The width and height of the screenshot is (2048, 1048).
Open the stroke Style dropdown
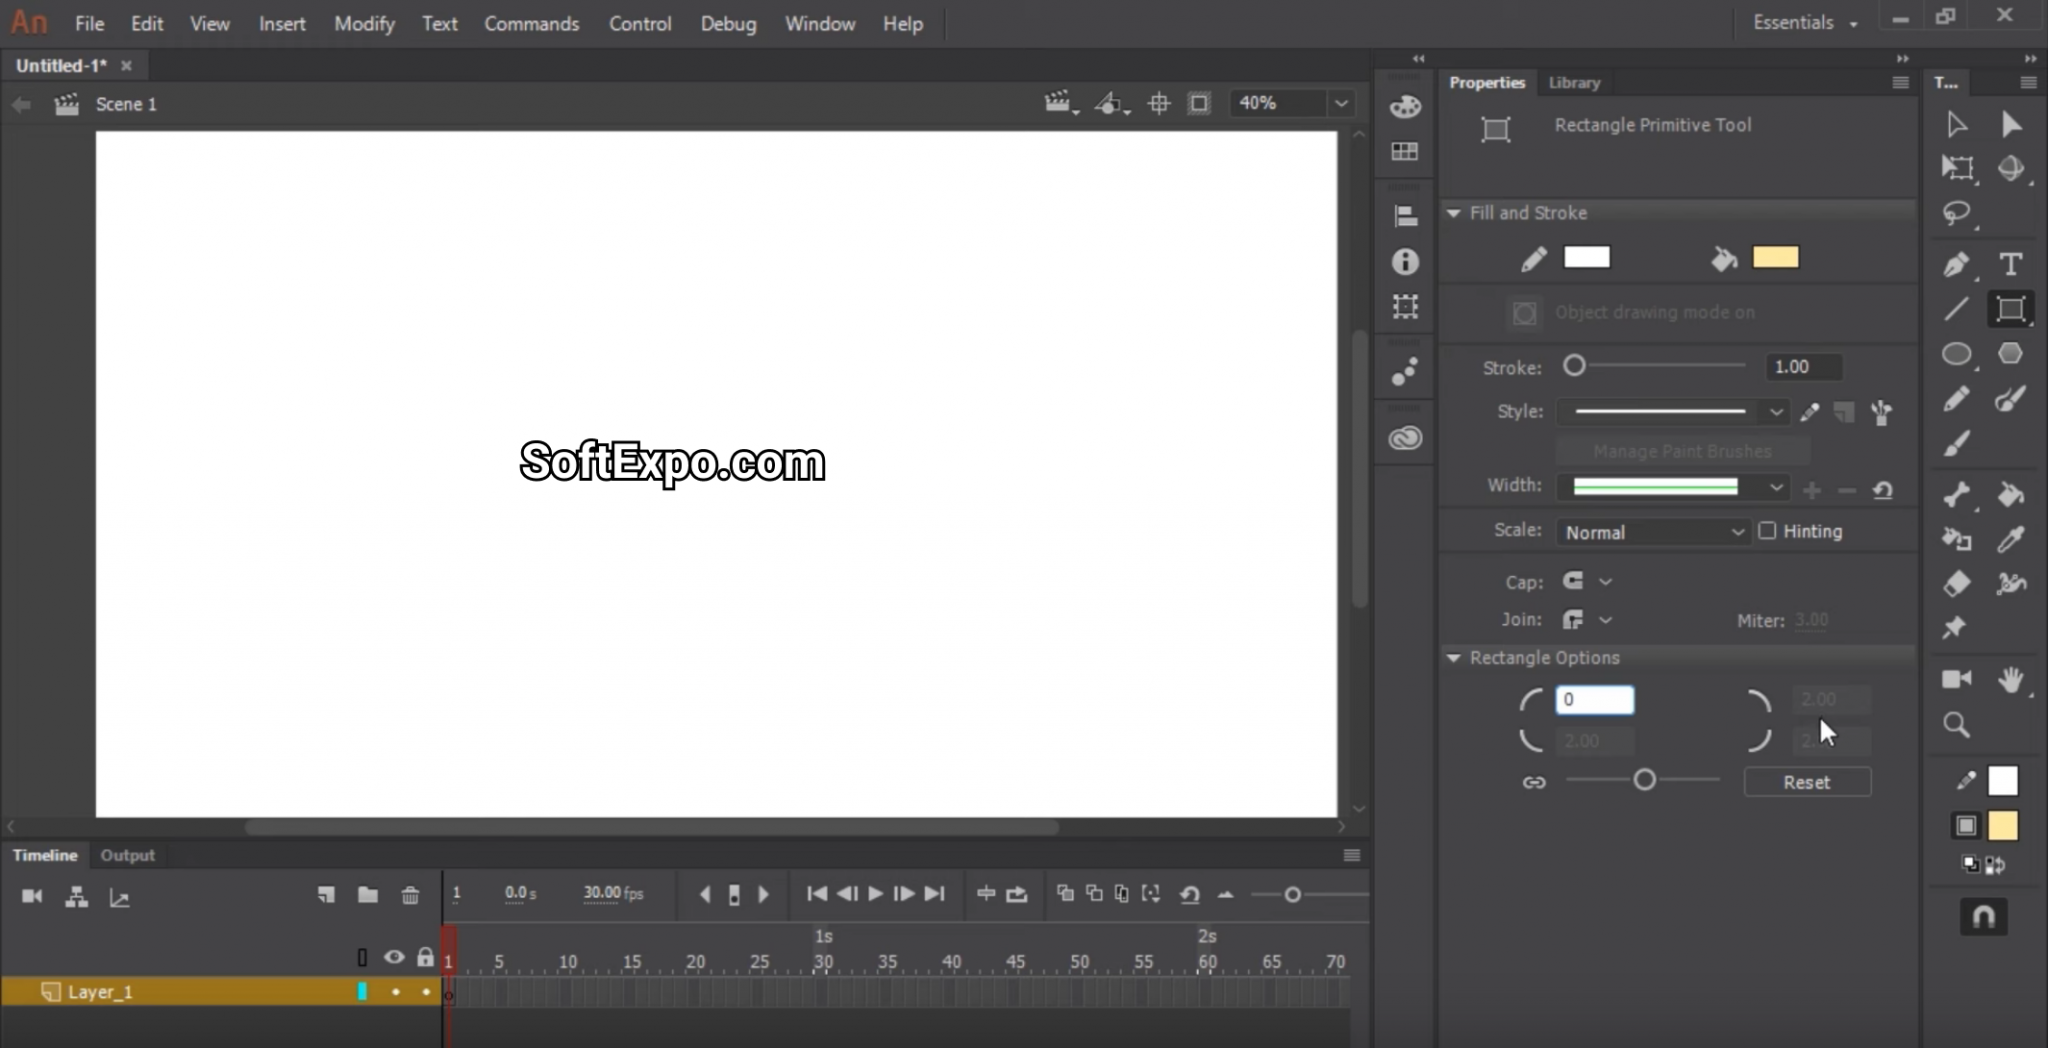1775,411
